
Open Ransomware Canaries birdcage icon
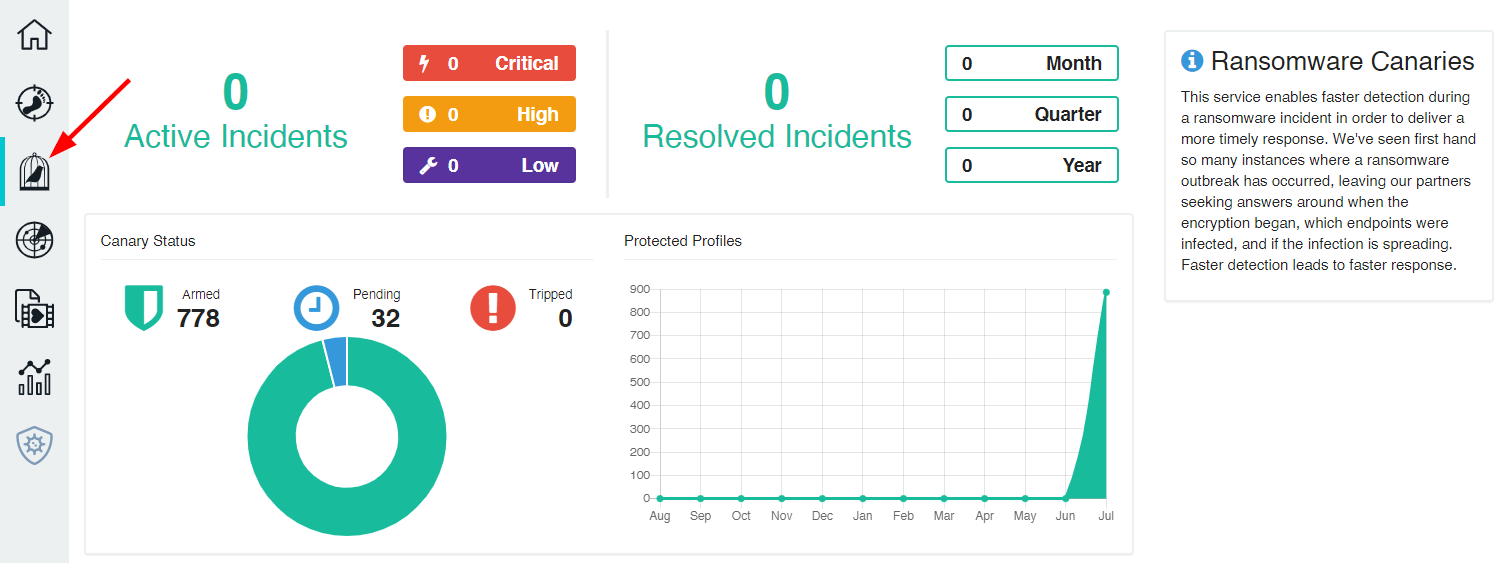[x=34, y=172]
